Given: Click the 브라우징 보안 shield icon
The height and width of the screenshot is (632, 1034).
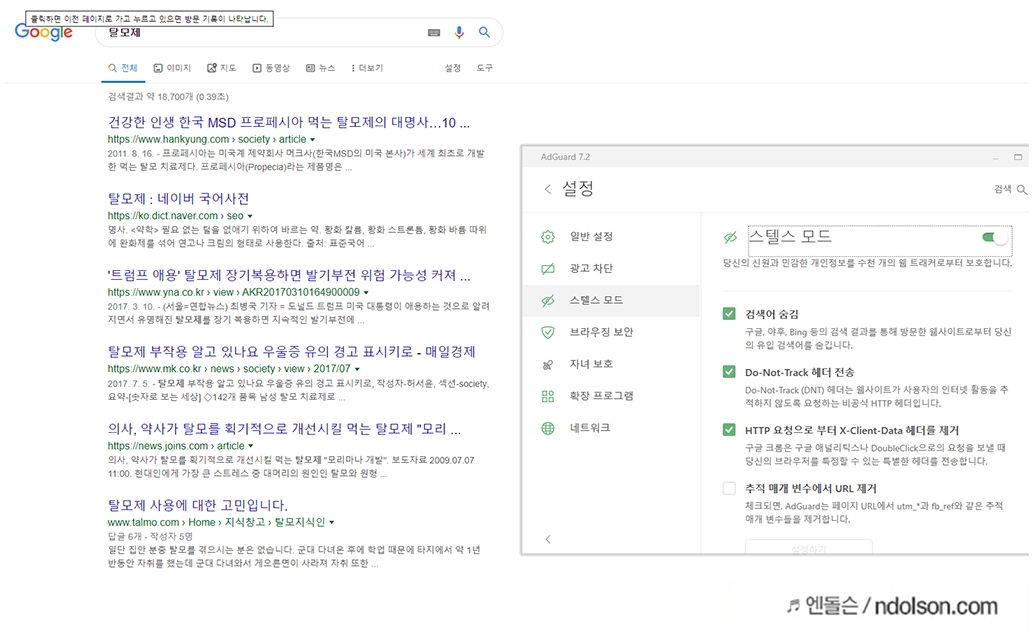Looking at the screenshot, I should 548,332.
